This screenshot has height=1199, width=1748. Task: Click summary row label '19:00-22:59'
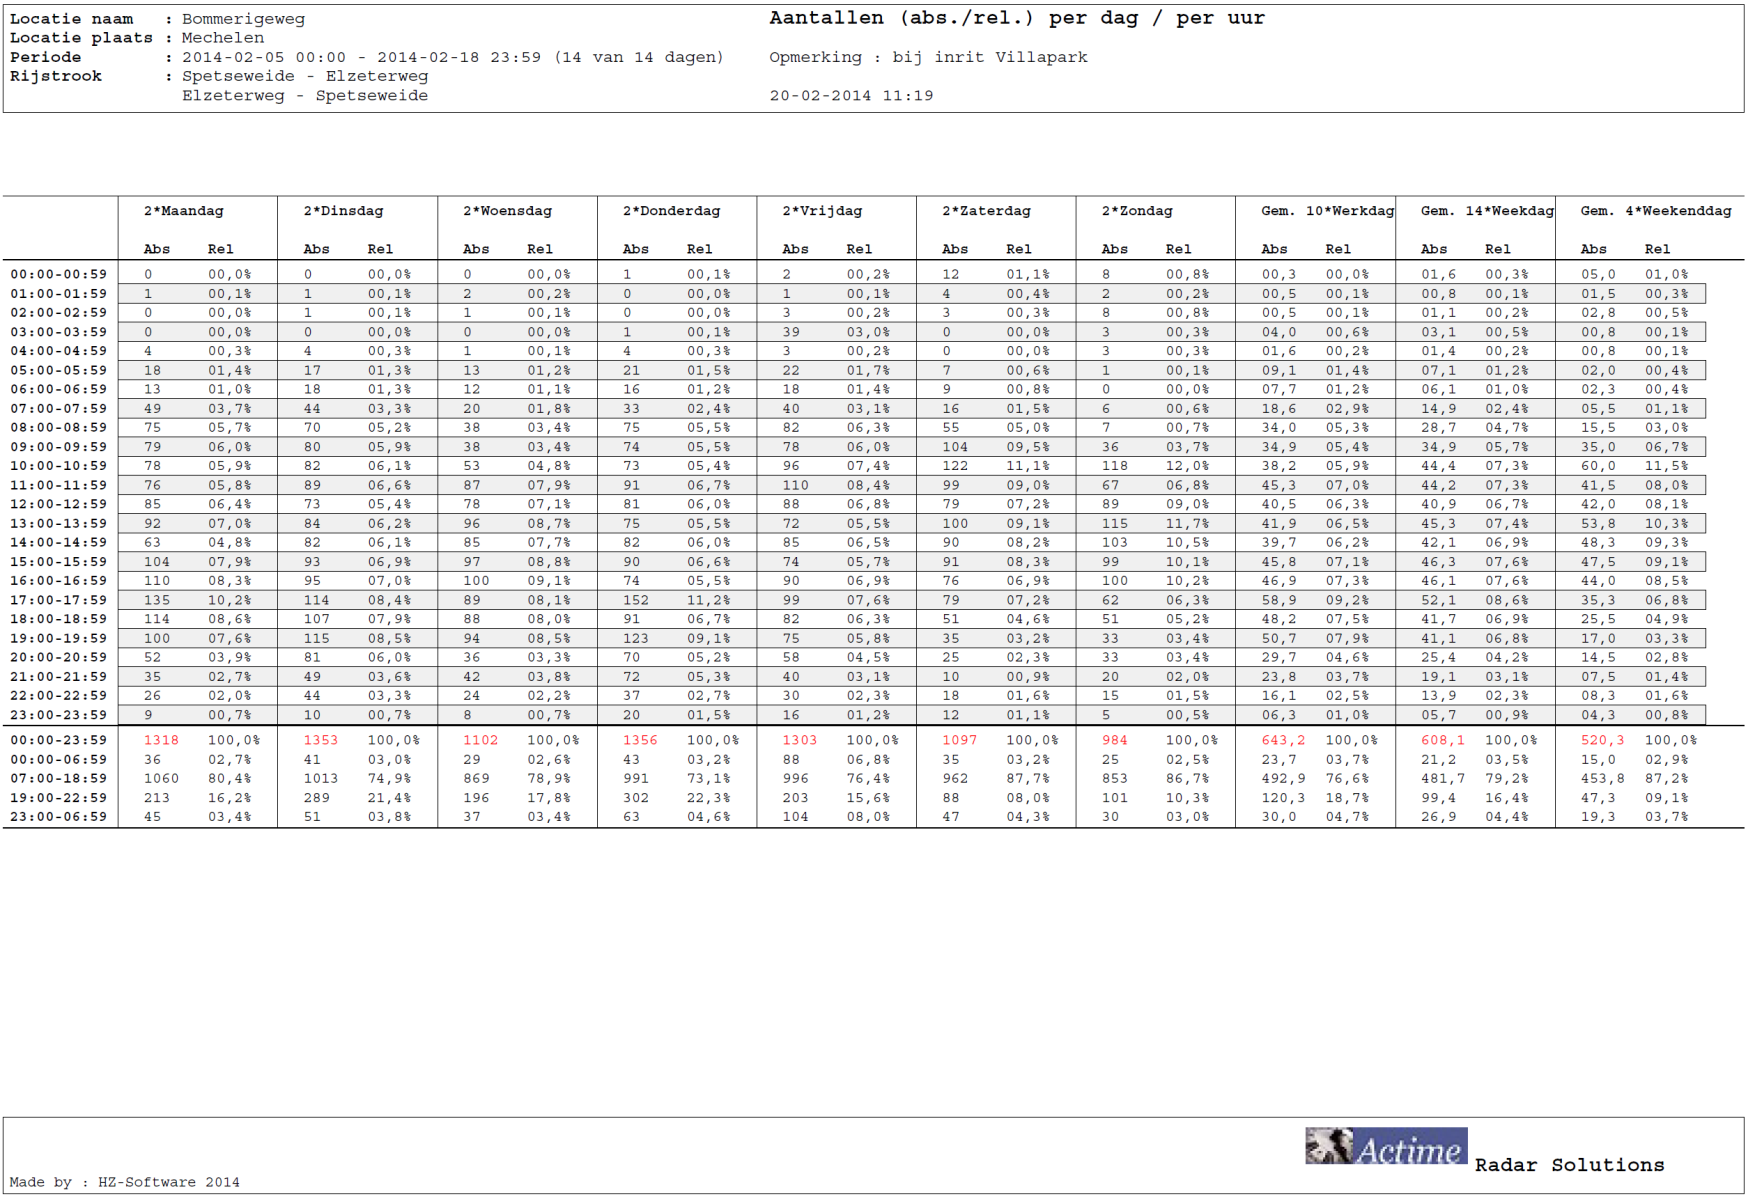point(58,798)
